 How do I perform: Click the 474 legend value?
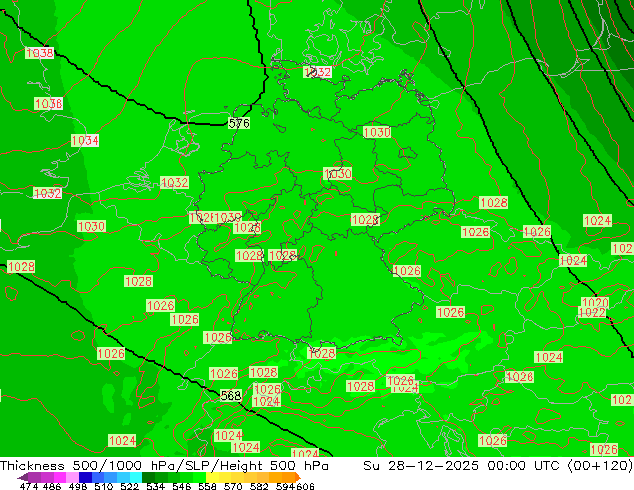click(29, 486)
